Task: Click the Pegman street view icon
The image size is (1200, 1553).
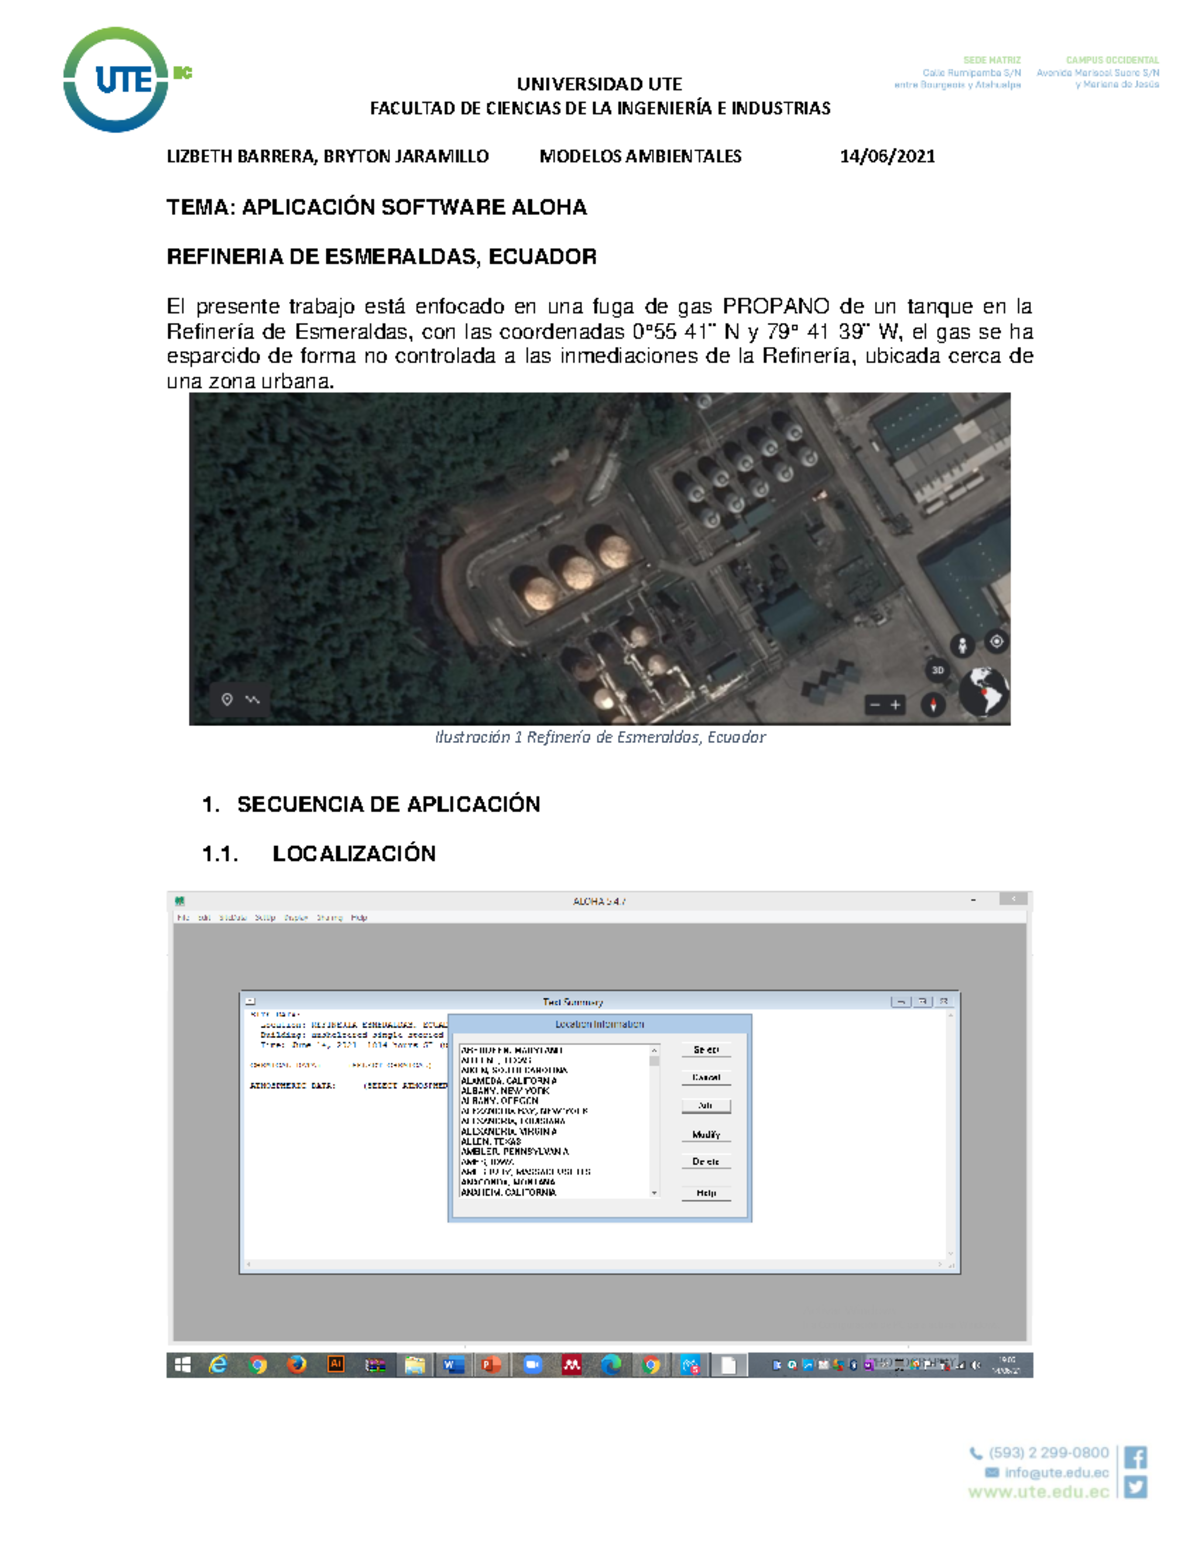Action: 962,645
